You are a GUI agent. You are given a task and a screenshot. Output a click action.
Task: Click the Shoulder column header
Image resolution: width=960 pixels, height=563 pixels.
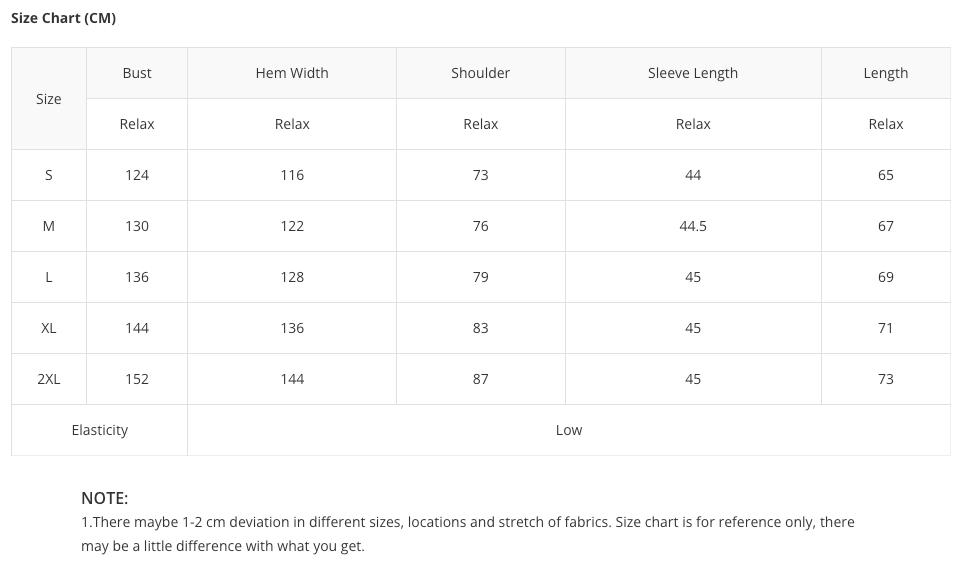(481, 73)
